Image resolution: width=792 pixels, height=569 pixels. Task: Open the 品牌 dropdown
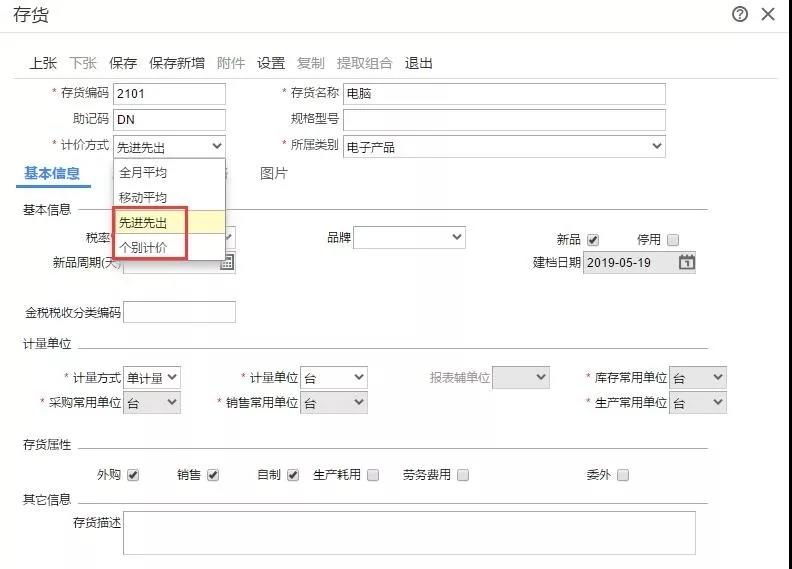click(x=409, y=237)
